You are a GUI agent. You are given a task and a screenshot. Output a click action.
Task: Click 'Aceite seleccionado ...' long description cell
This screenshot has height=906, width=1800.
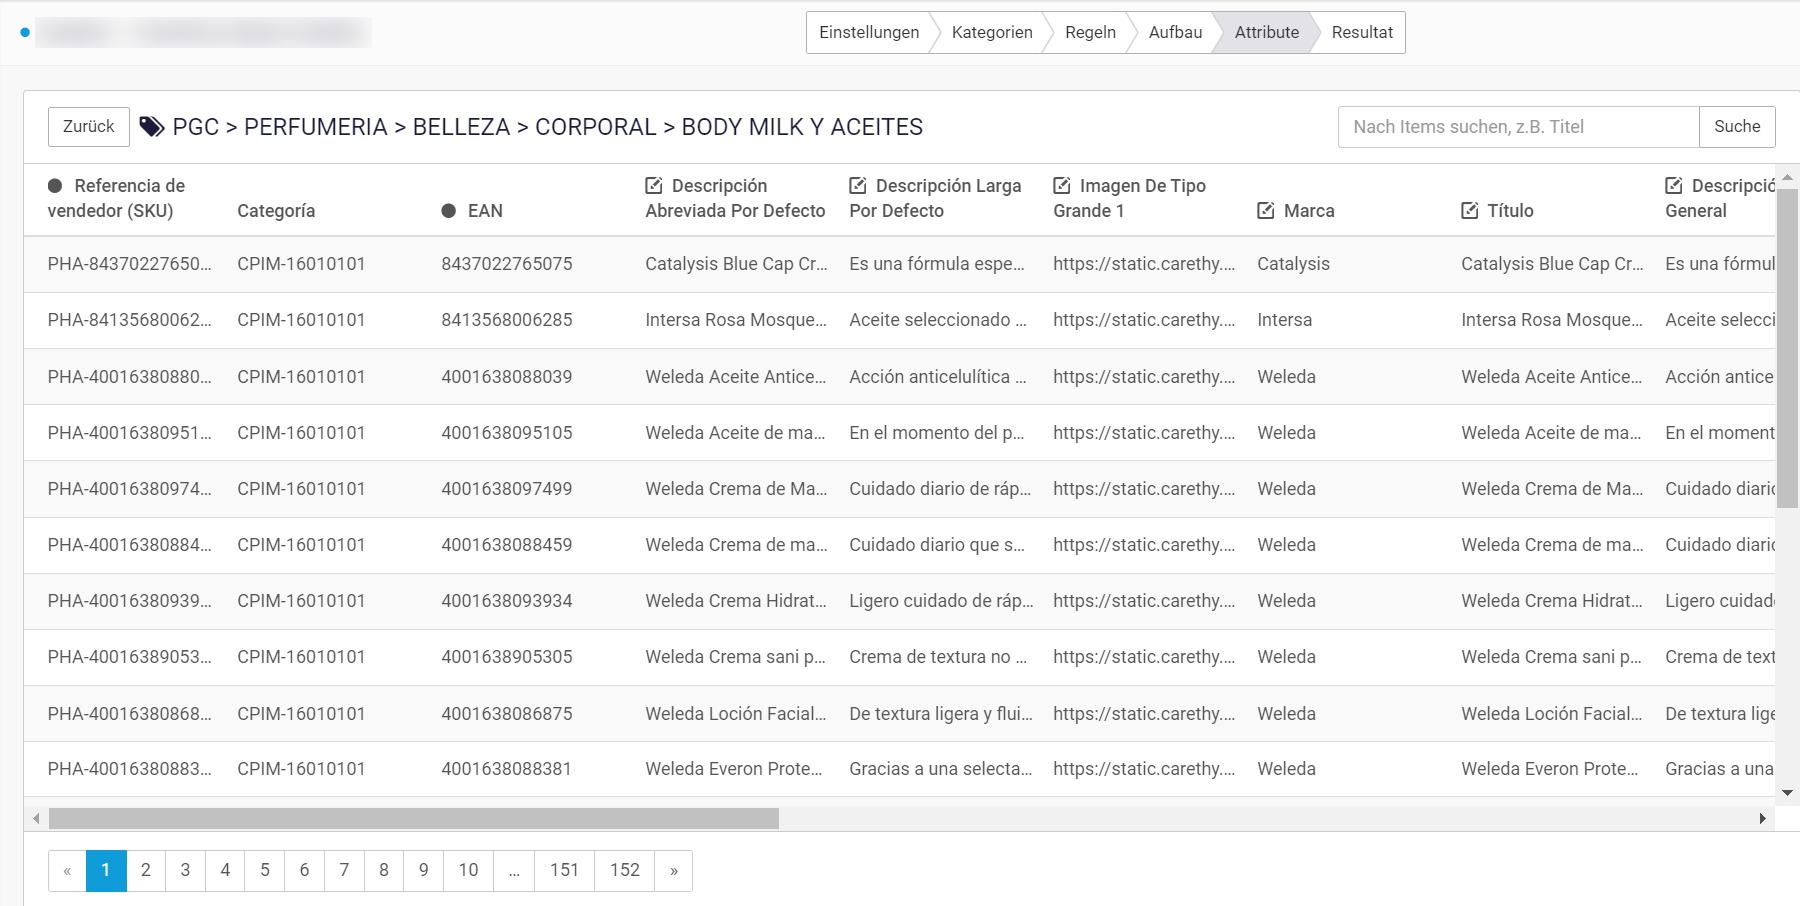(x=938, y=320)
